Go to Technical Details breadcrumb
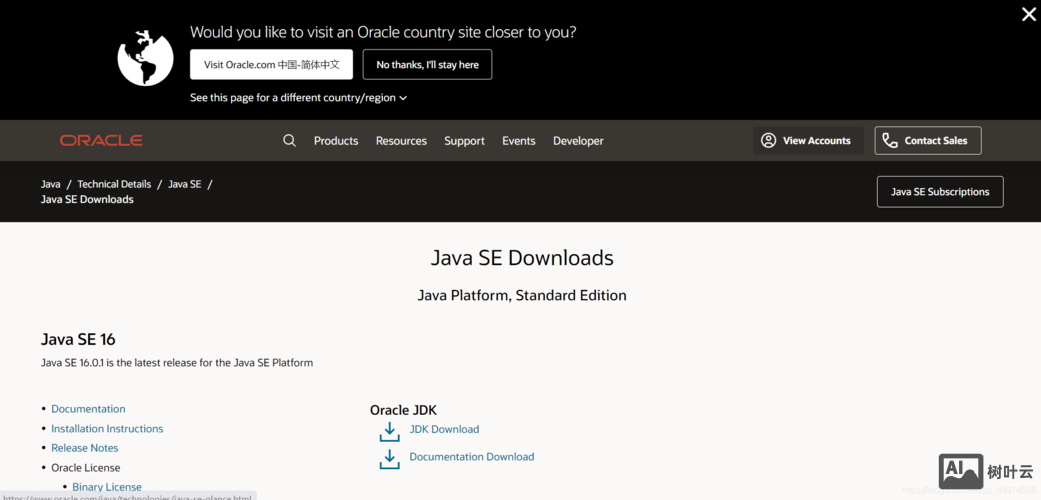The height and width of the screenshot is (500, 1041). (114, 184)
